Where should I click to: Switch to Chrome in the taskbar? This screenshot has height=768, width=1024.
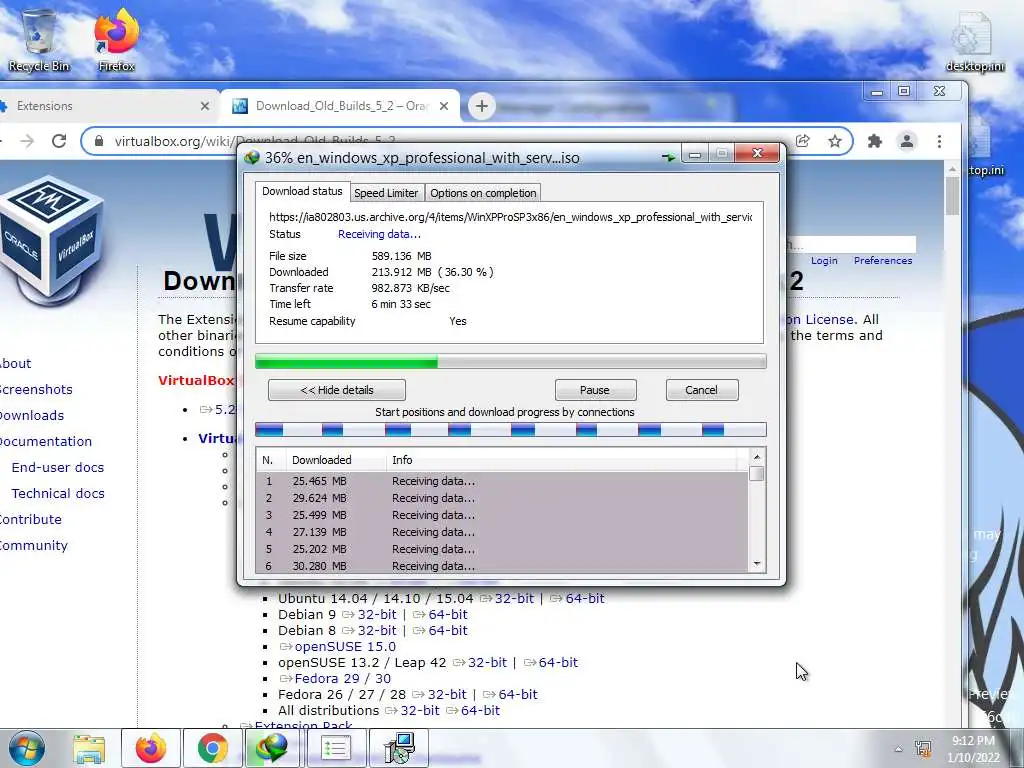point(212,748)
